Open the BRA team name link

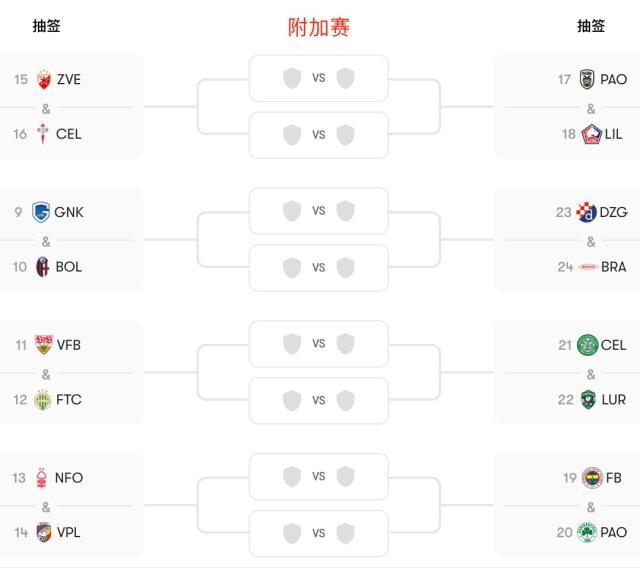tap(614, 267)
